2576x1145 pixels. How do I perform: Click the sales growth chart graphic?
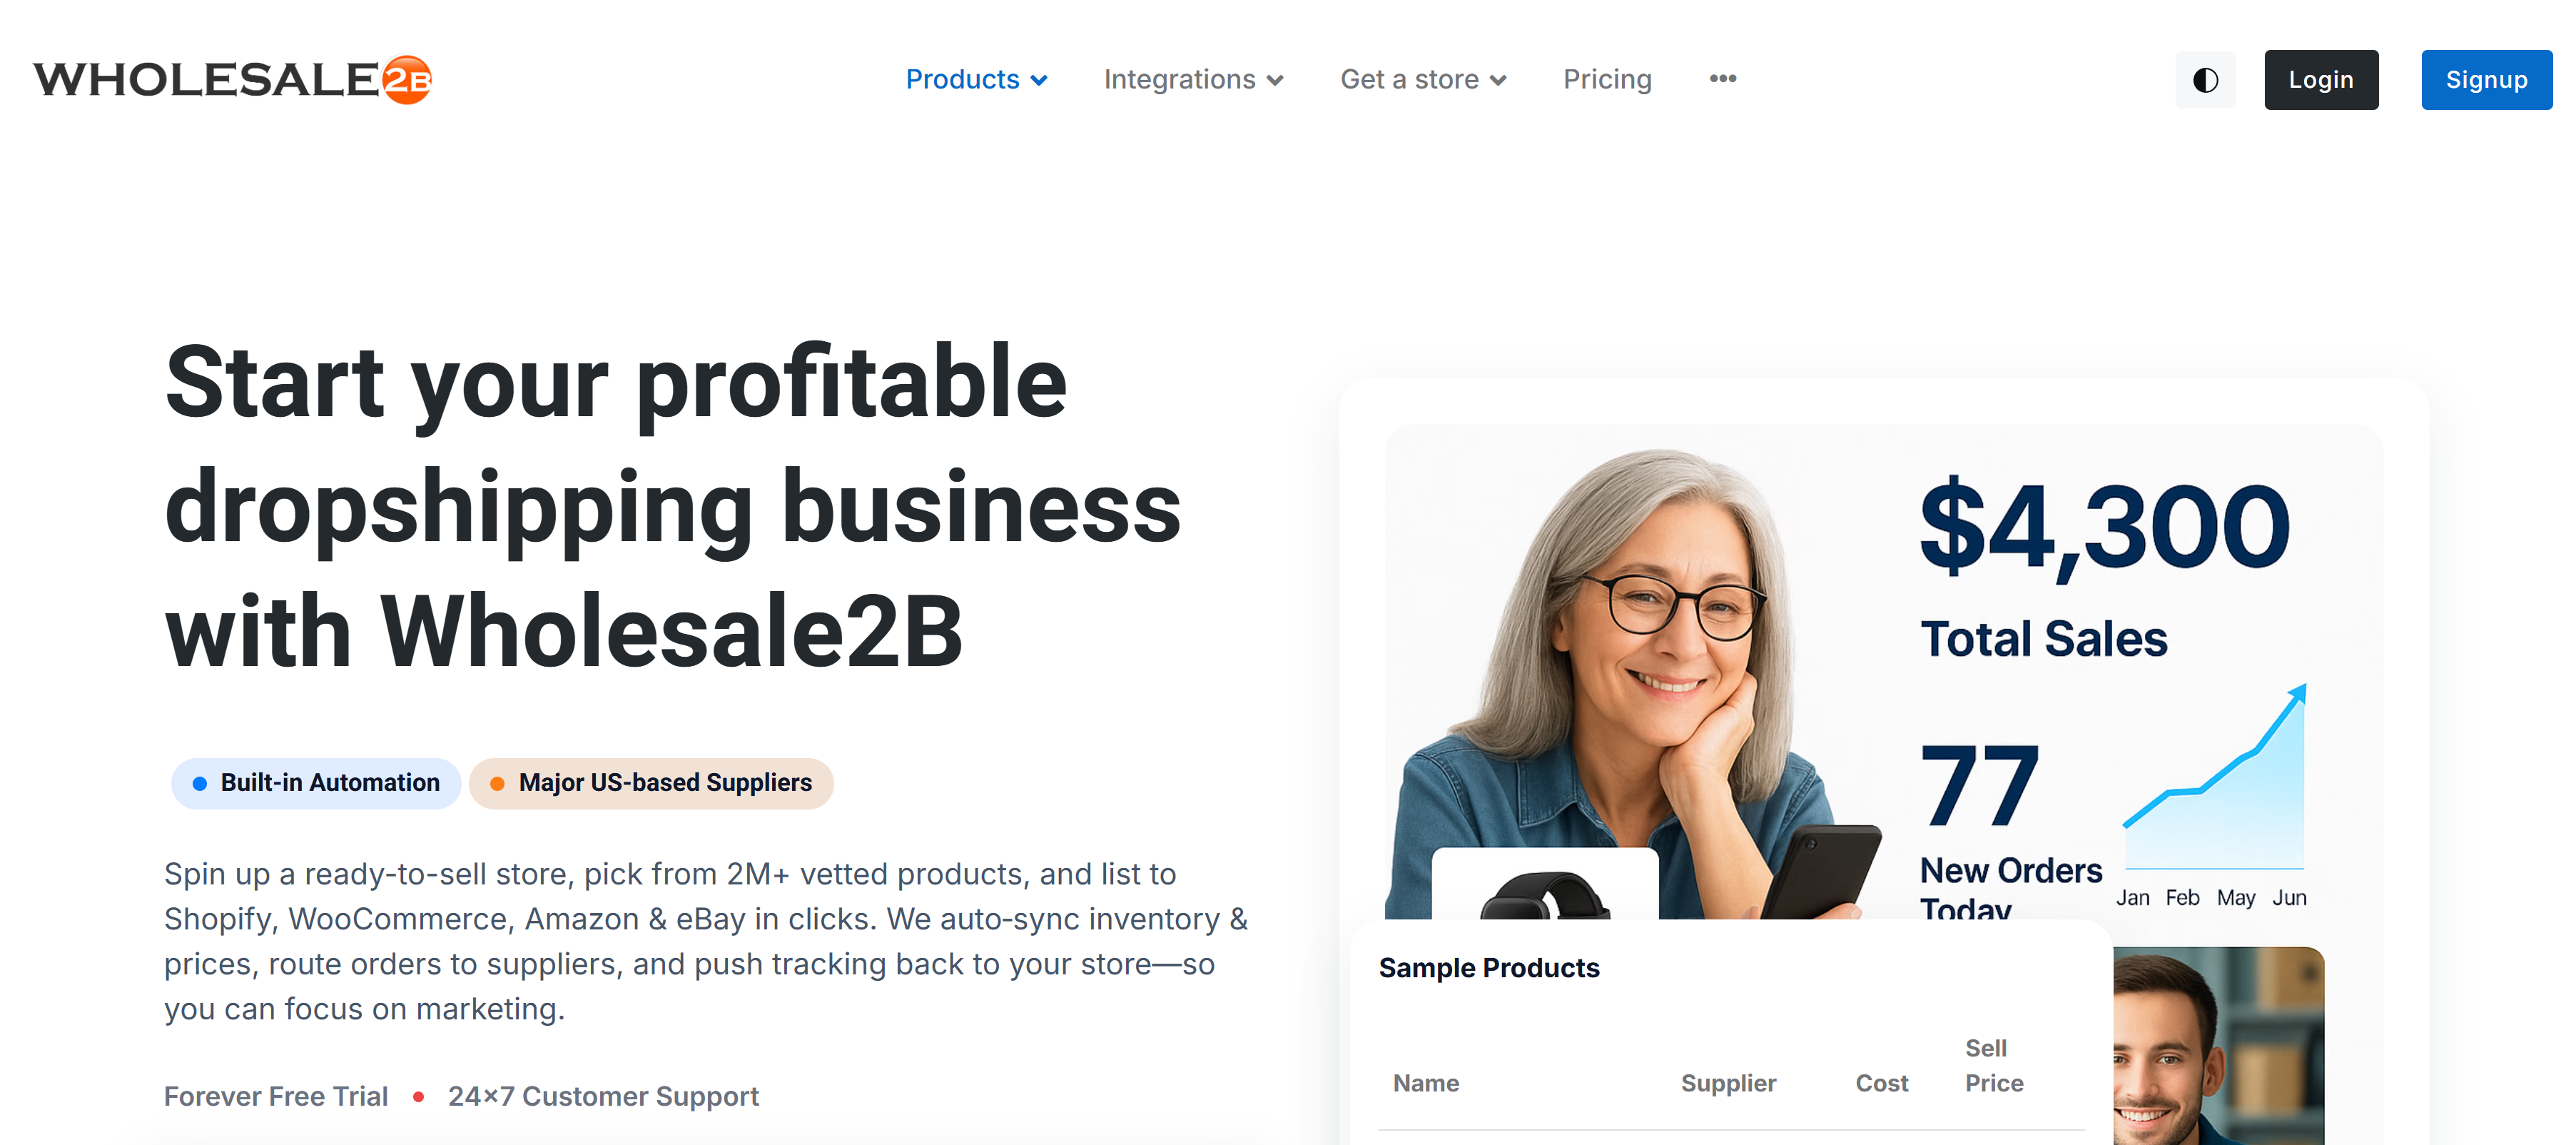(2215, 790)
